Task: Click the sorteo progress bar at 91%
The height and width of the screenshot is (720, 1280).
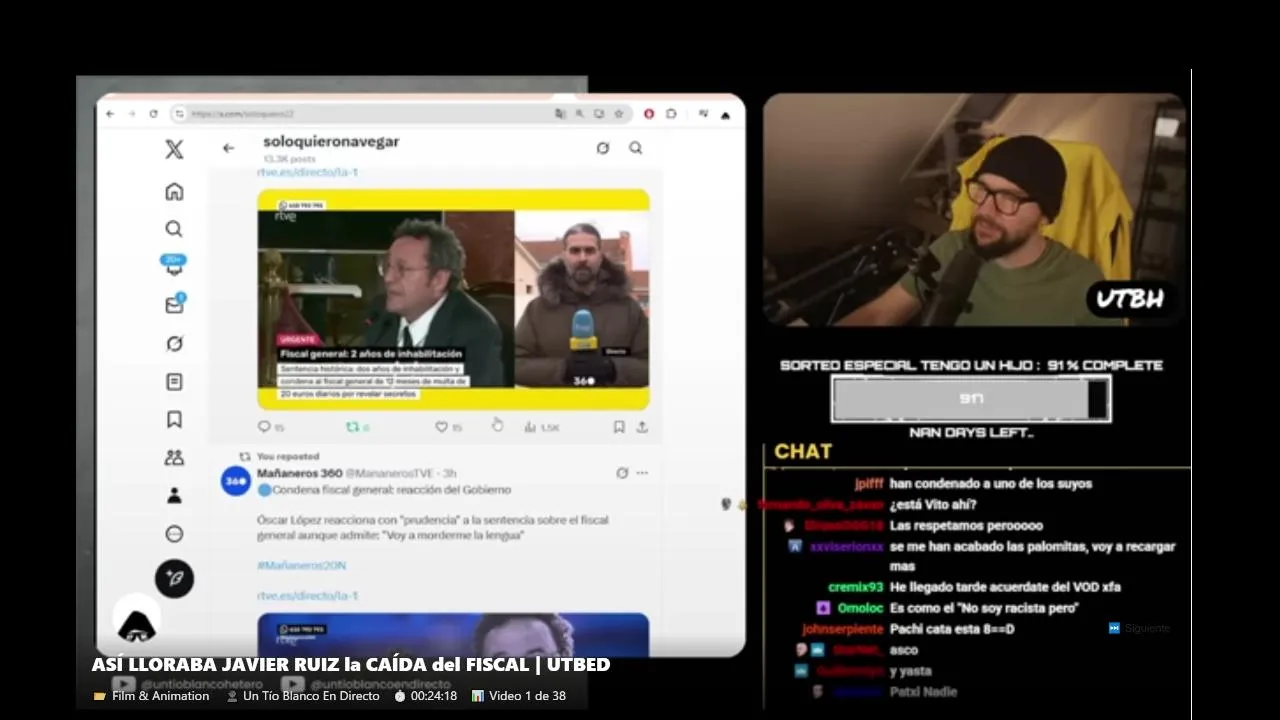Action: pyautogui.click(x=971, y=399)
